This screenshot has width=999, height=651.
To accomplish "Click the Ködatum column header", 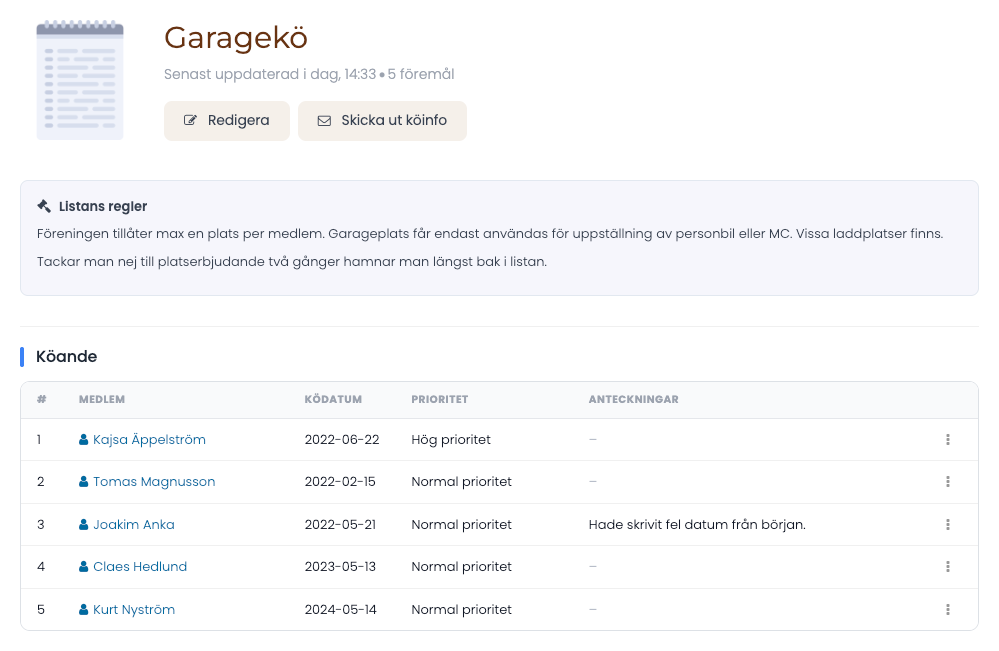I will point(333,399).
